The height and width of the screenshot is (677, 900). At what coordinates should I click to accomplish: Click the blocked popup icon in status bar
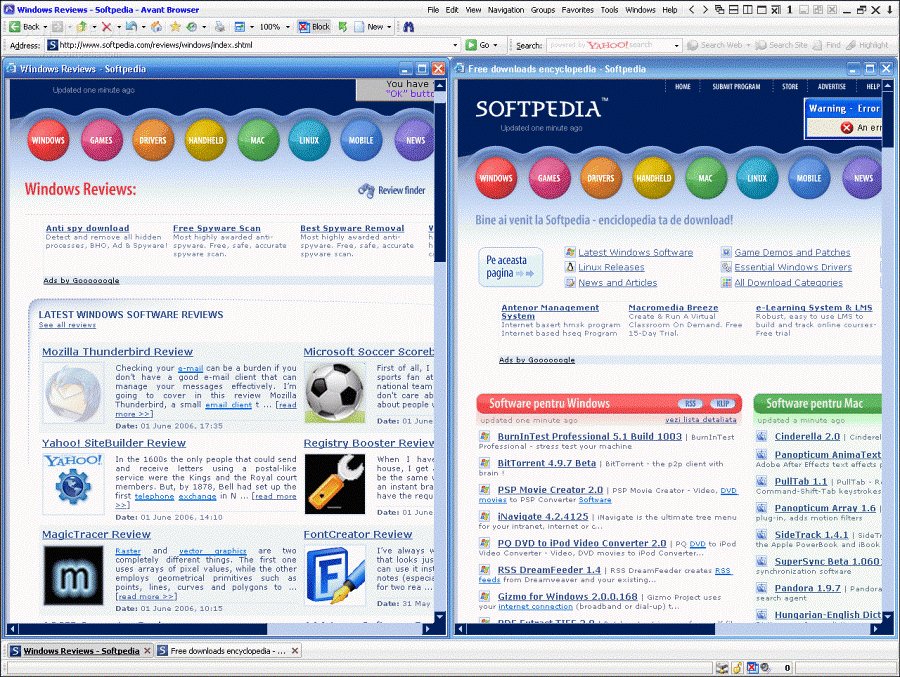point(752,667)
